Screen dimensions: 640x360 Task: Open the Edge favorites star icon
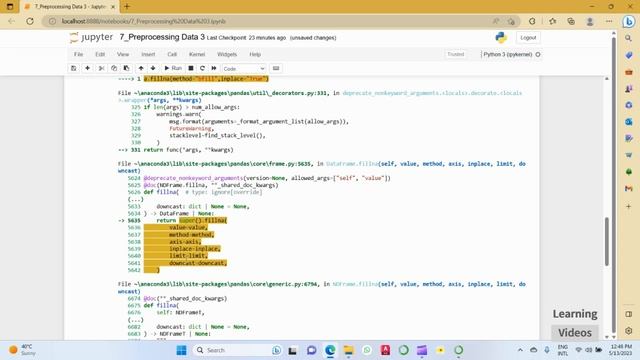tap(552, 21)
